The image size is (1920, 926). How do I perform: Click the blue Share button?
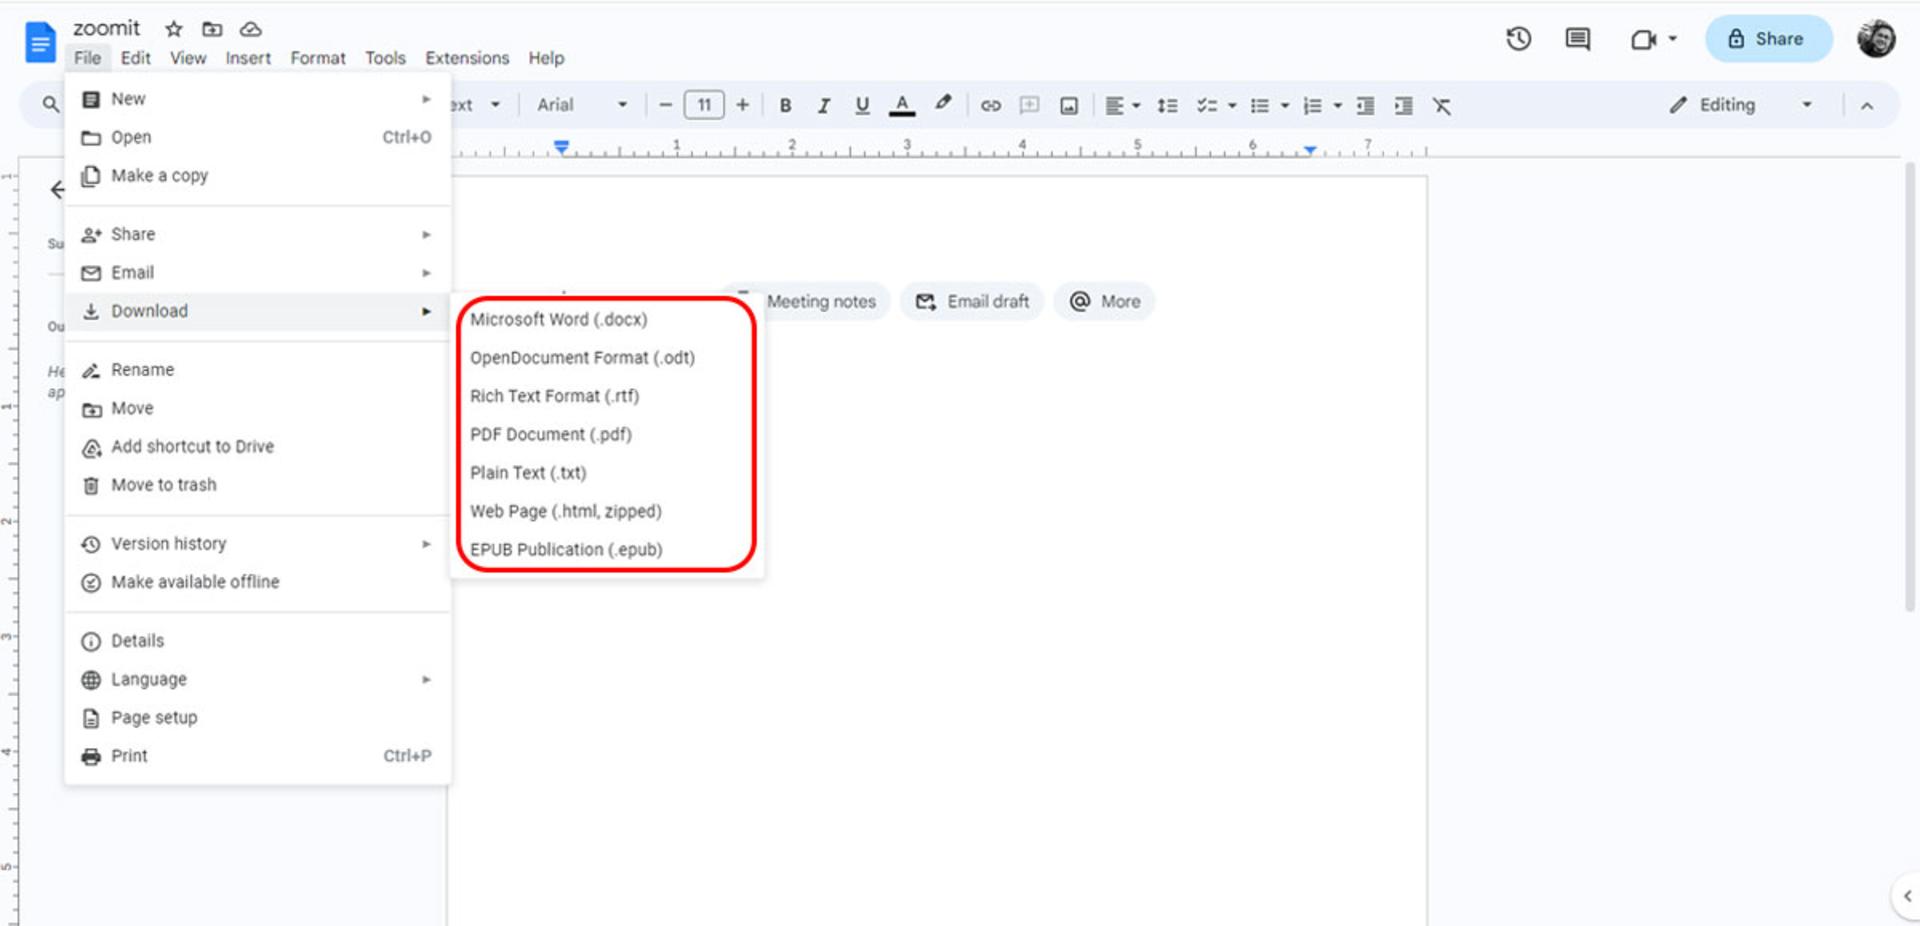pyautogui.click(x=1768, y=39)
